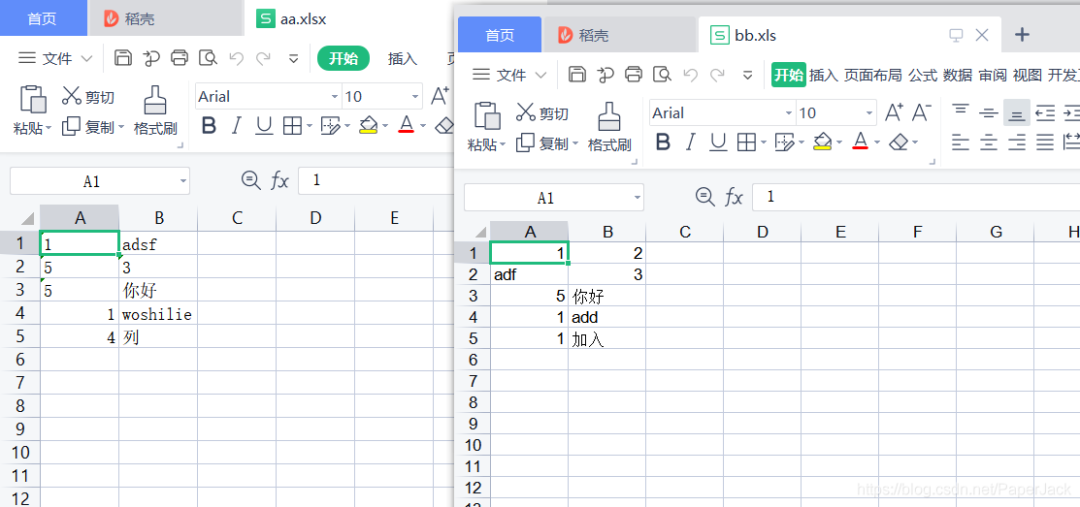
Task: Expand the Name Box dropdown in bb.xls
Action: 637,198
